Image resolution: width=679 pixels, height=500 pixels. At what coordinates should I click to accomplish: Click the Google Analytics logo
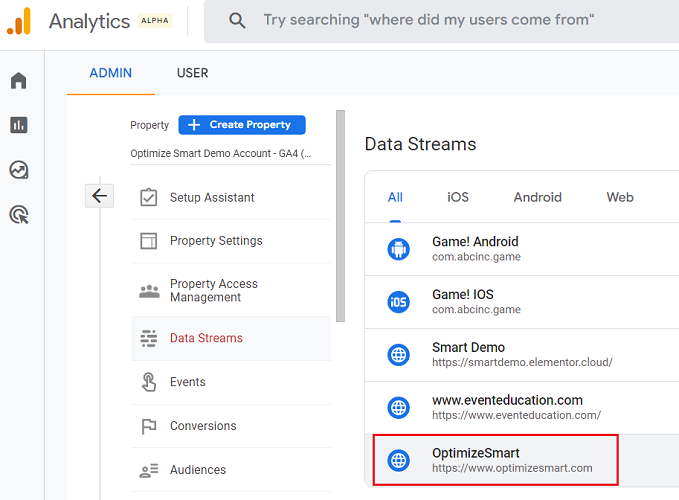click(19, 21)
